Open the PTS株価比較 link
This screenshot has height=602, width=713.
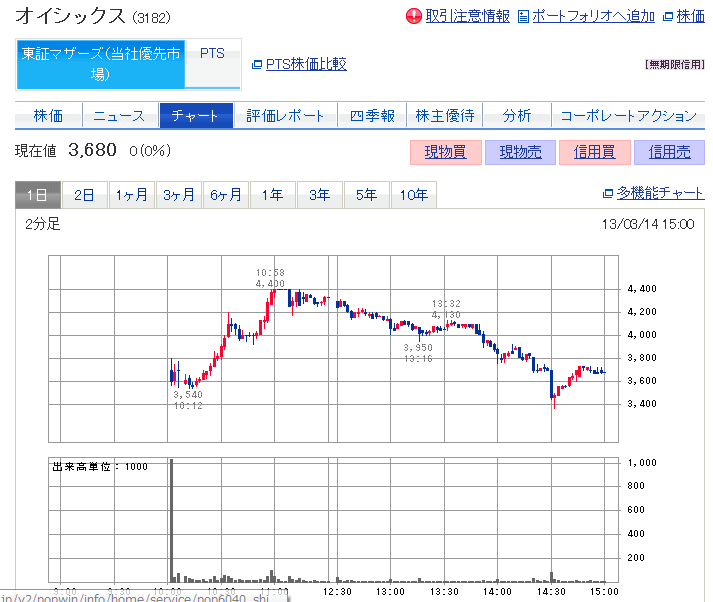(306, 64)
